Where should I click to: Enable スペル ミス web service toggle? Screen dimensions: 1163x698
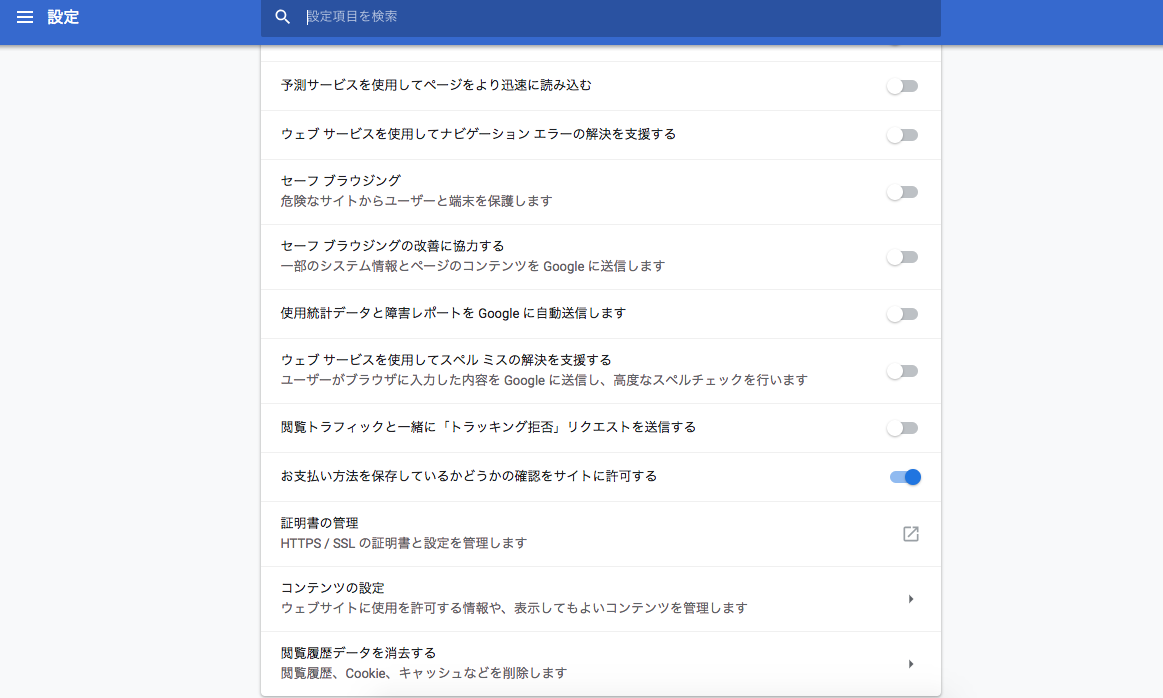coord(902,371)
